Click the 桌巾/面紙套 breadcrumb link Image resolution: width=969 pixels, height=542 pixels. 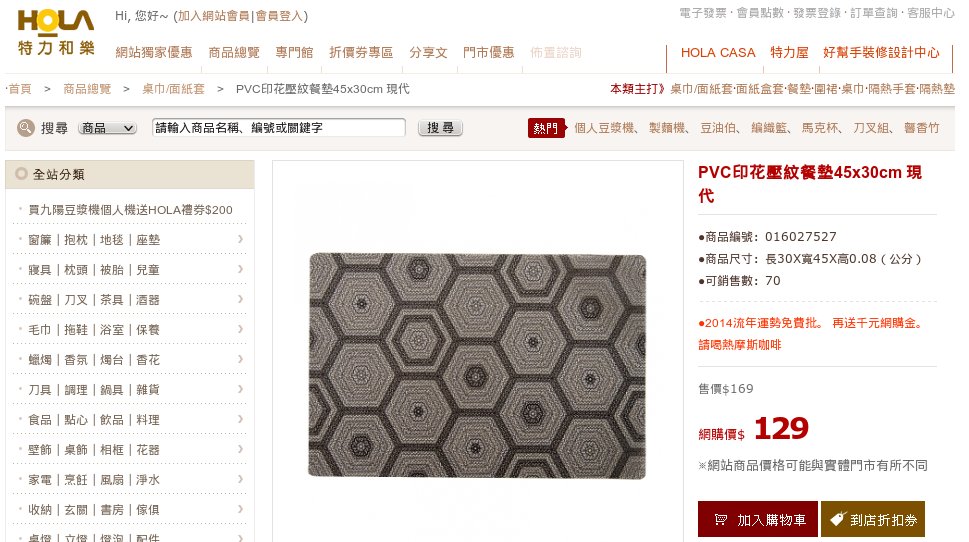point(173,89)
